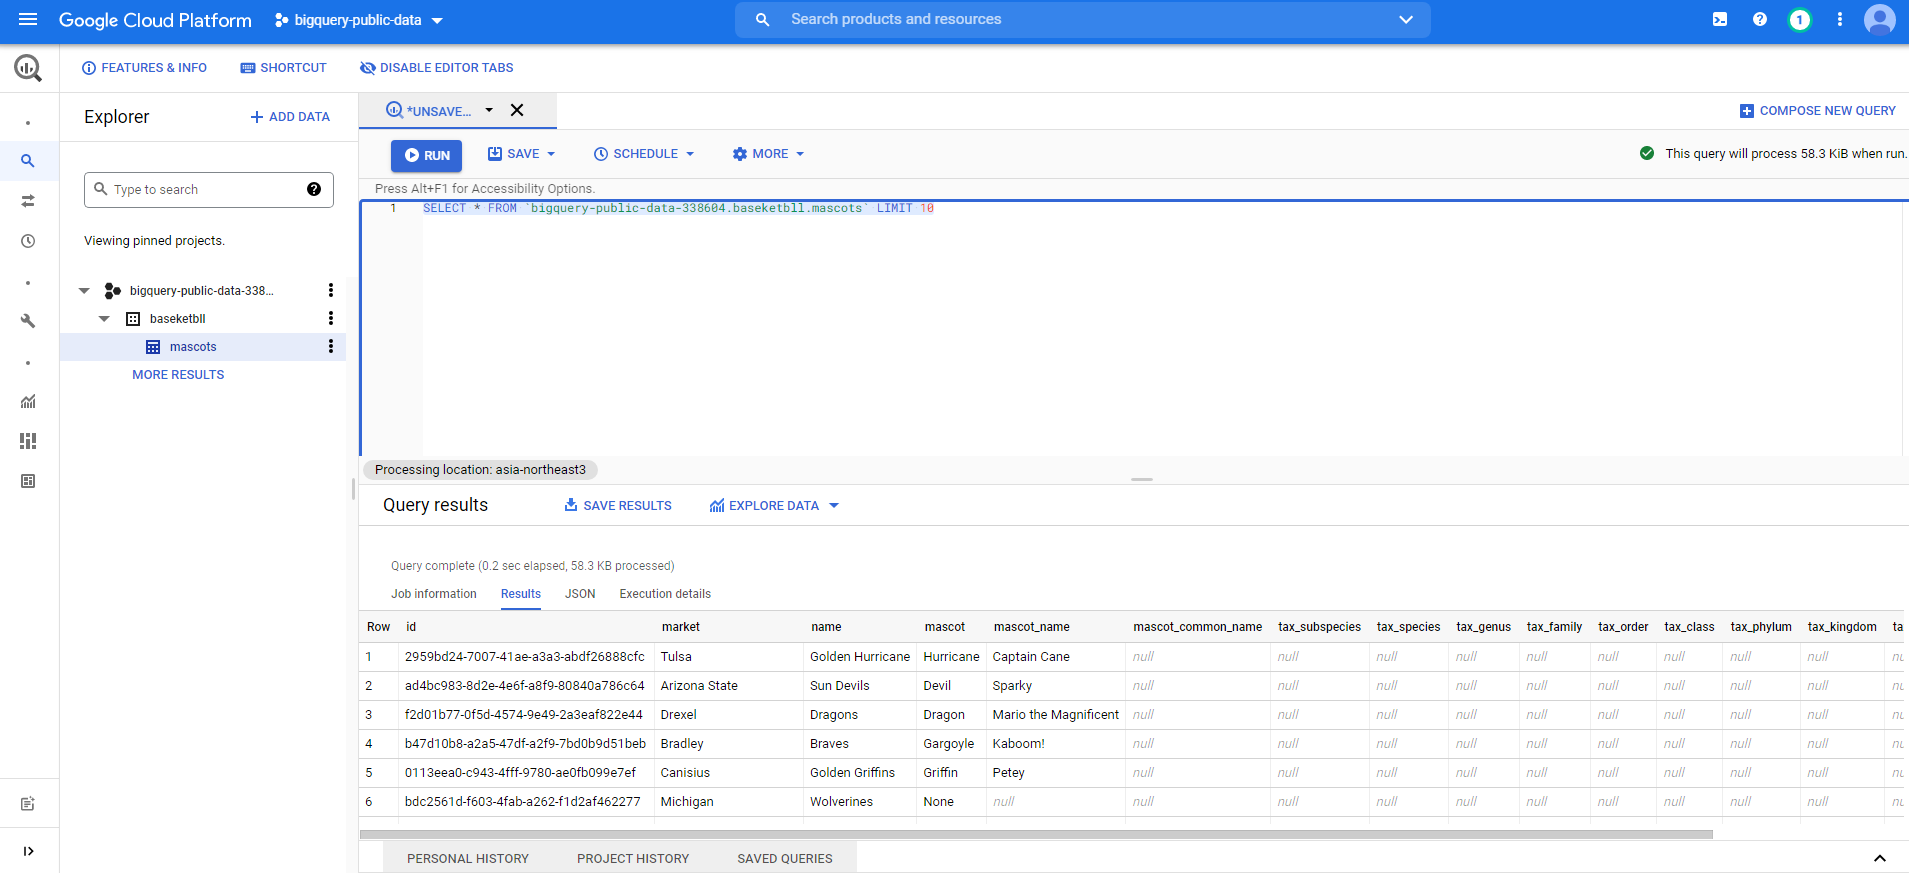Open the Explore Data dropdown
1909x873 pixels.
click(x=774, y=506)
